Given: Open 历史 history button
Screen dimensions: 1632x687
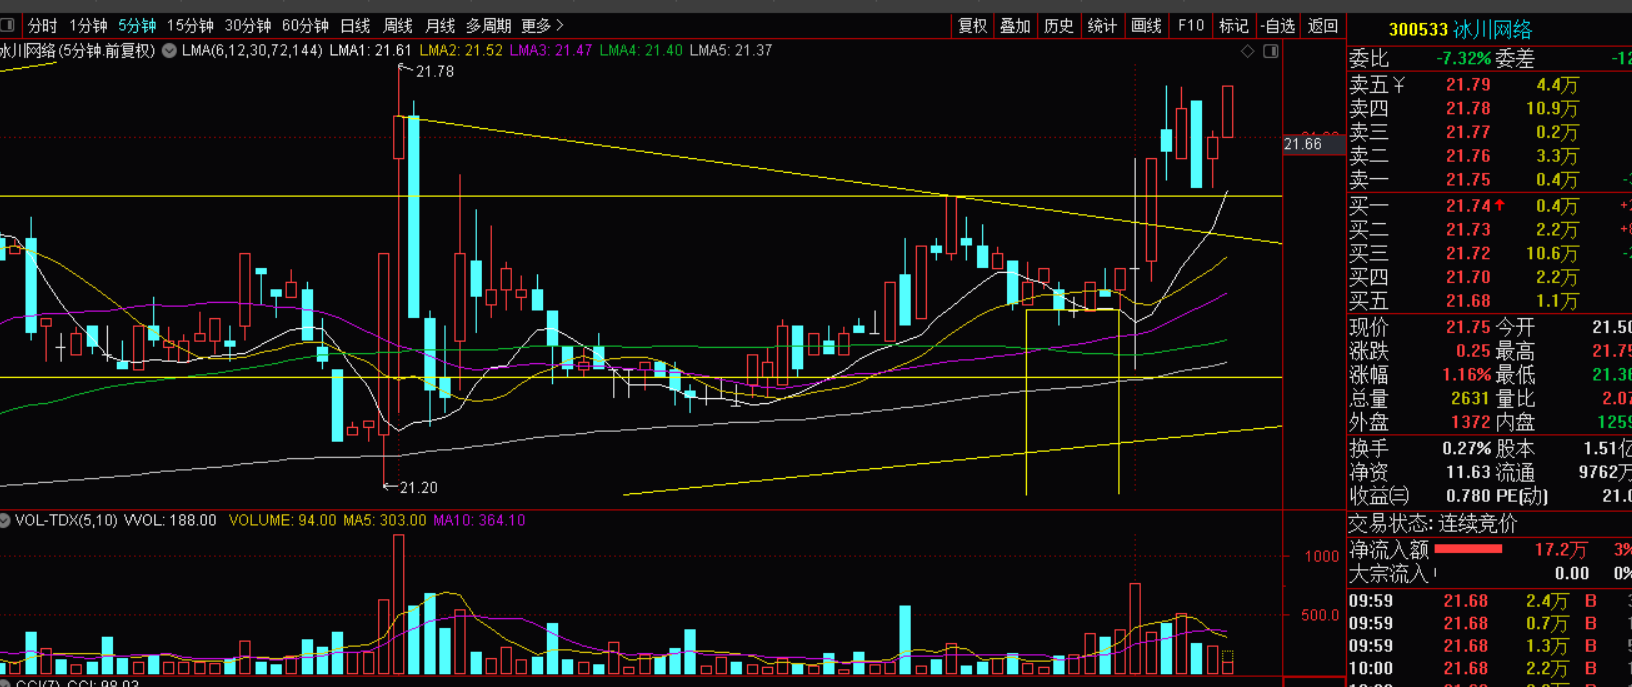Looking at the screenshot, I should click(1058, 25).
